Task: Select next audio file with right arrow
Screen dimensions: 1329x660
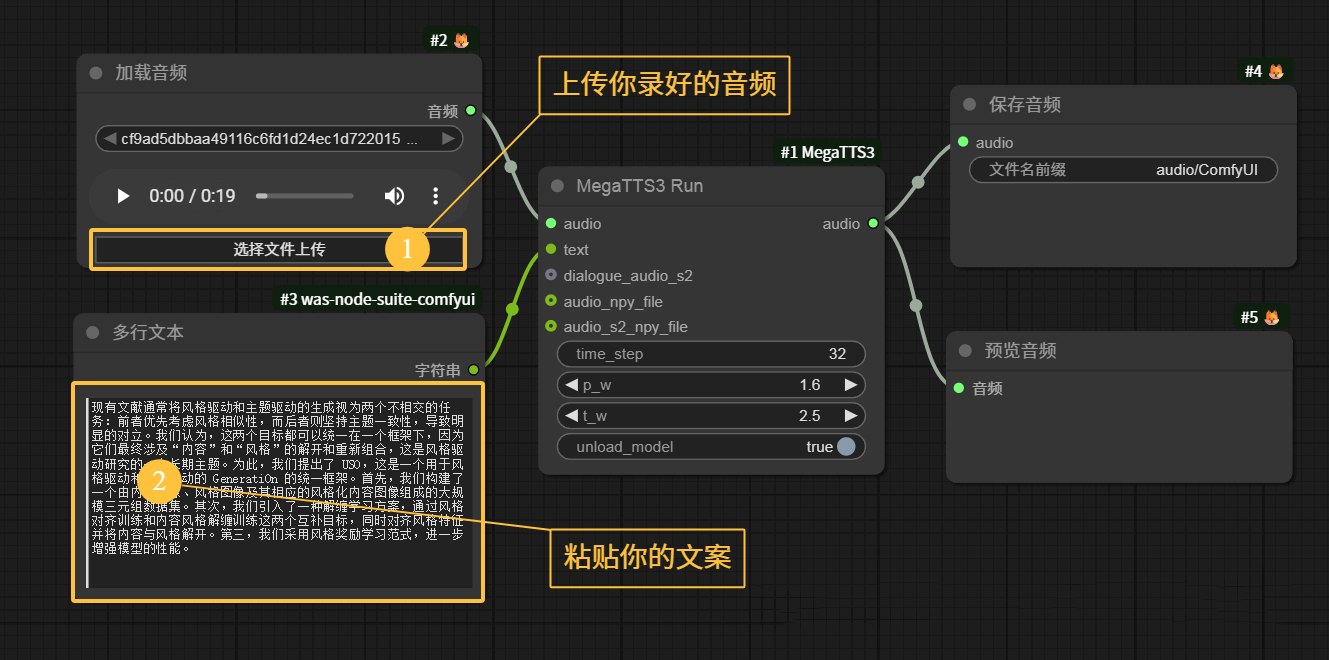Action: [449, 139]
